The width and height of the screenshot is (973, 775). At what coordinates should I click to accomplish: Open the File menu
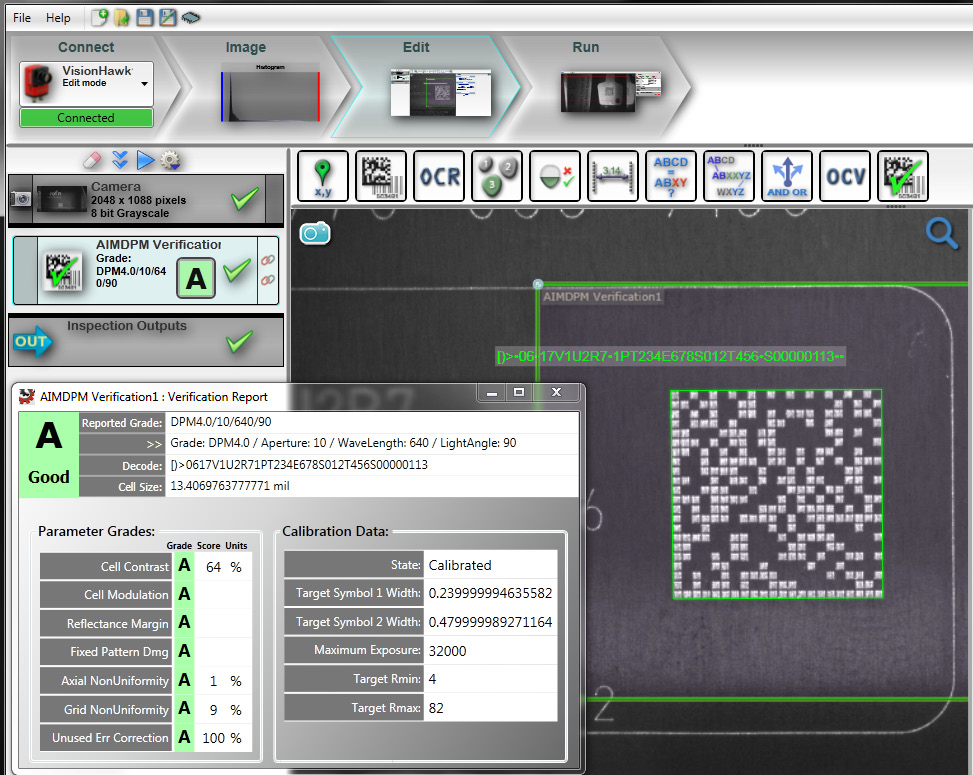[22, 18]
